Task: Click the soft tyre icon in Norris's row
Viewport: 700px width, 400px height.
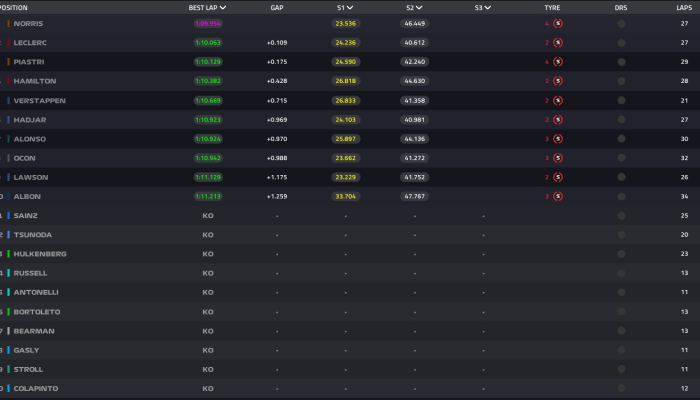Action: click(557, 23)
